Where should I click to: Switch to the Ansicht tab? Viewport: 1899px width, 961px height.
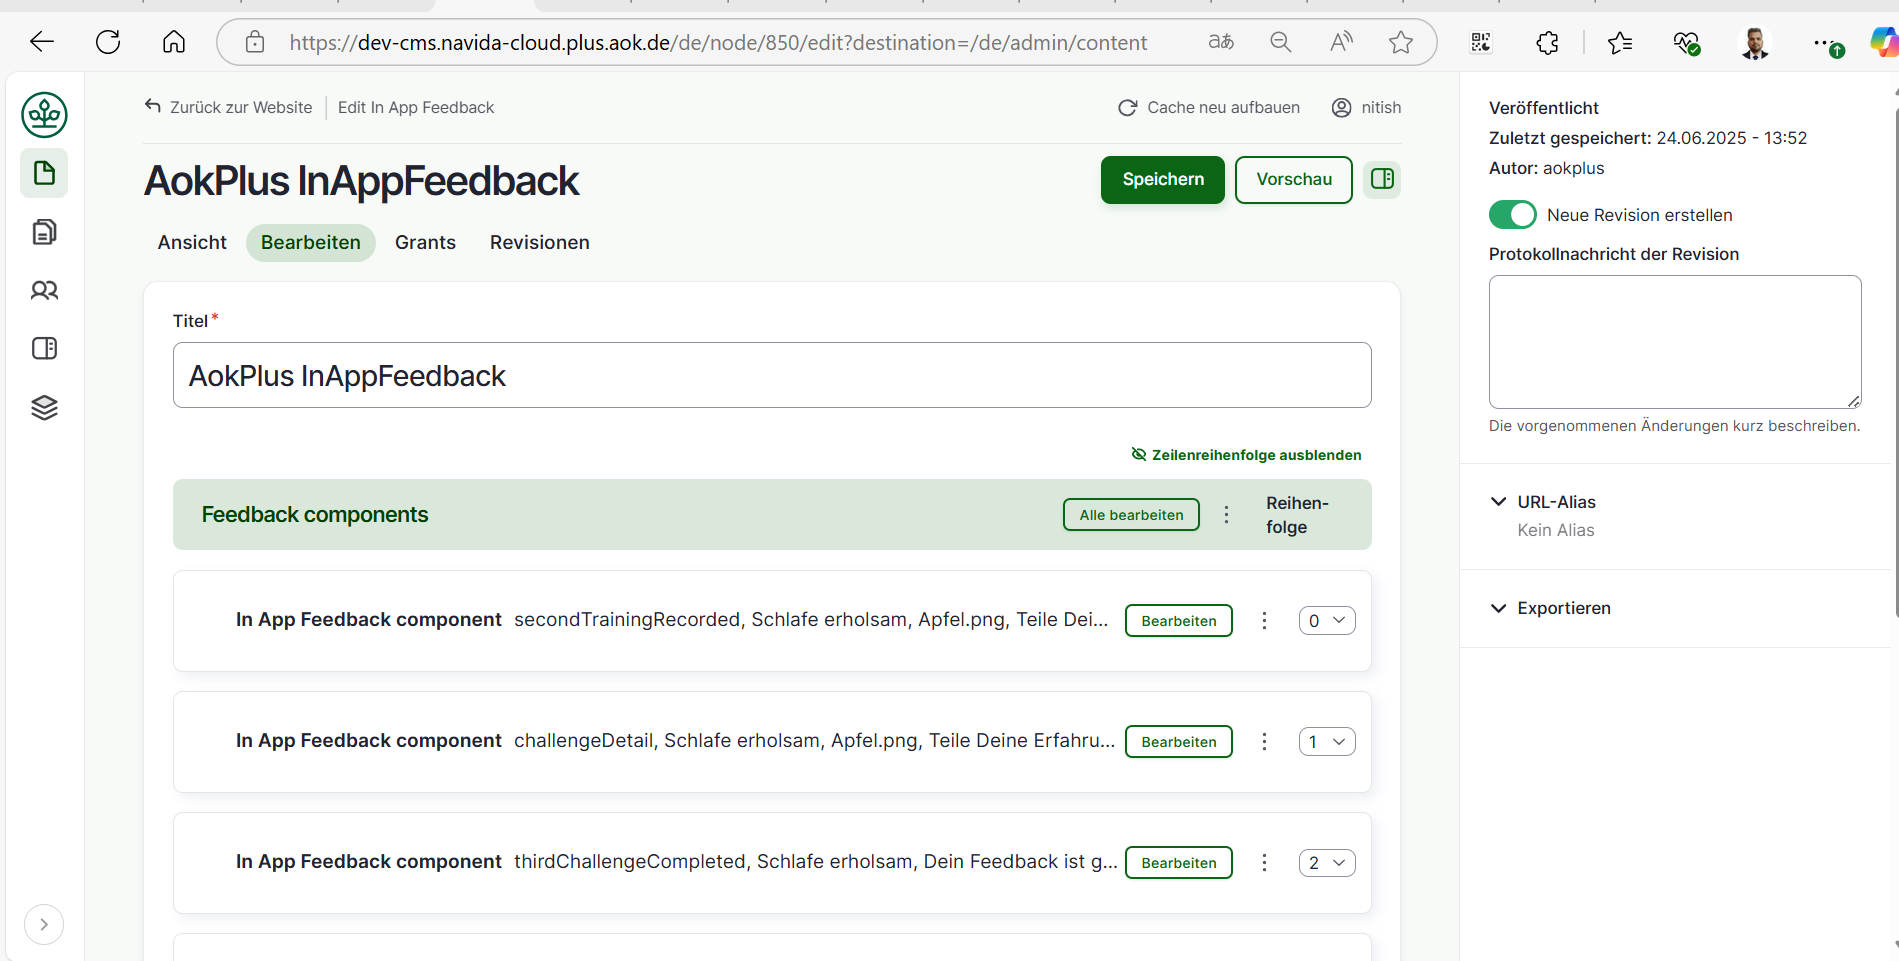[192, 243]
